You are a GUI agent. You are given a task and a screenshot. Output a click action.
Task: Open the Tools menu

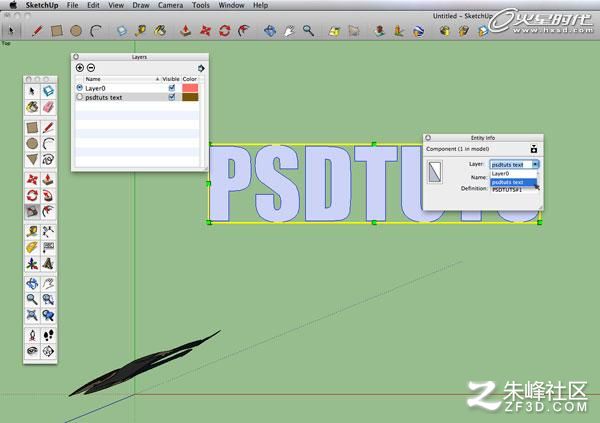[x=201, y=5]
